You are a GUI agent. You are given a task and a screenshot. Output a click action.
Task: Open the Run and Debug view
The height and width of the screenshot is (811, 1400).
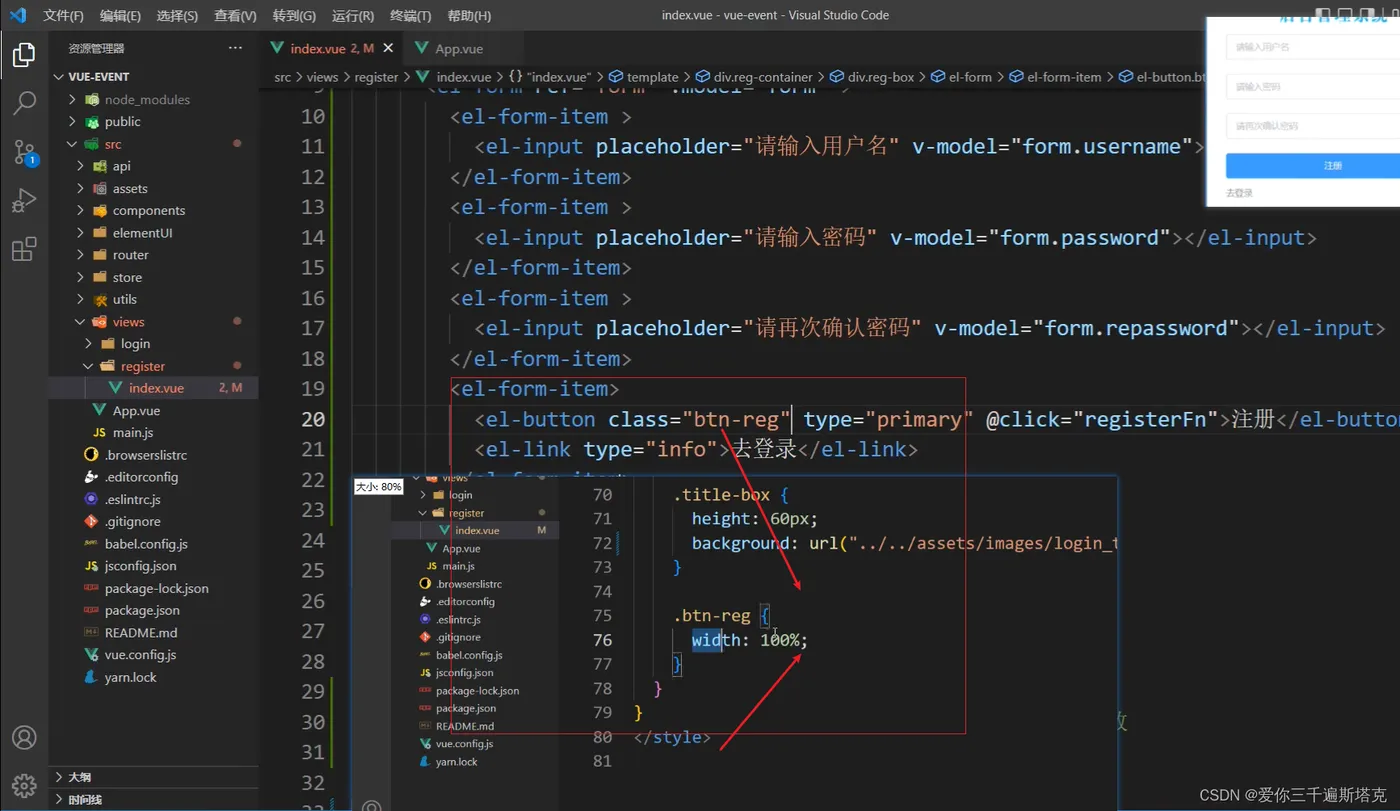coord(24,200)
